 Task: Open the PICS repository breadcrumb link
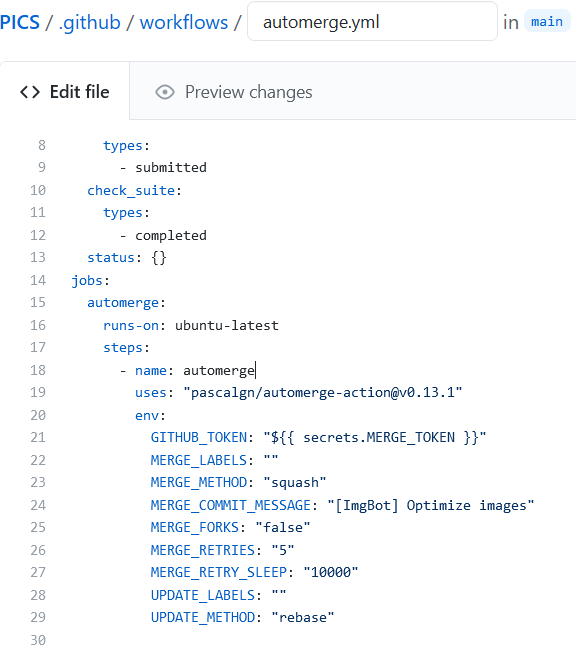point(19,22)
